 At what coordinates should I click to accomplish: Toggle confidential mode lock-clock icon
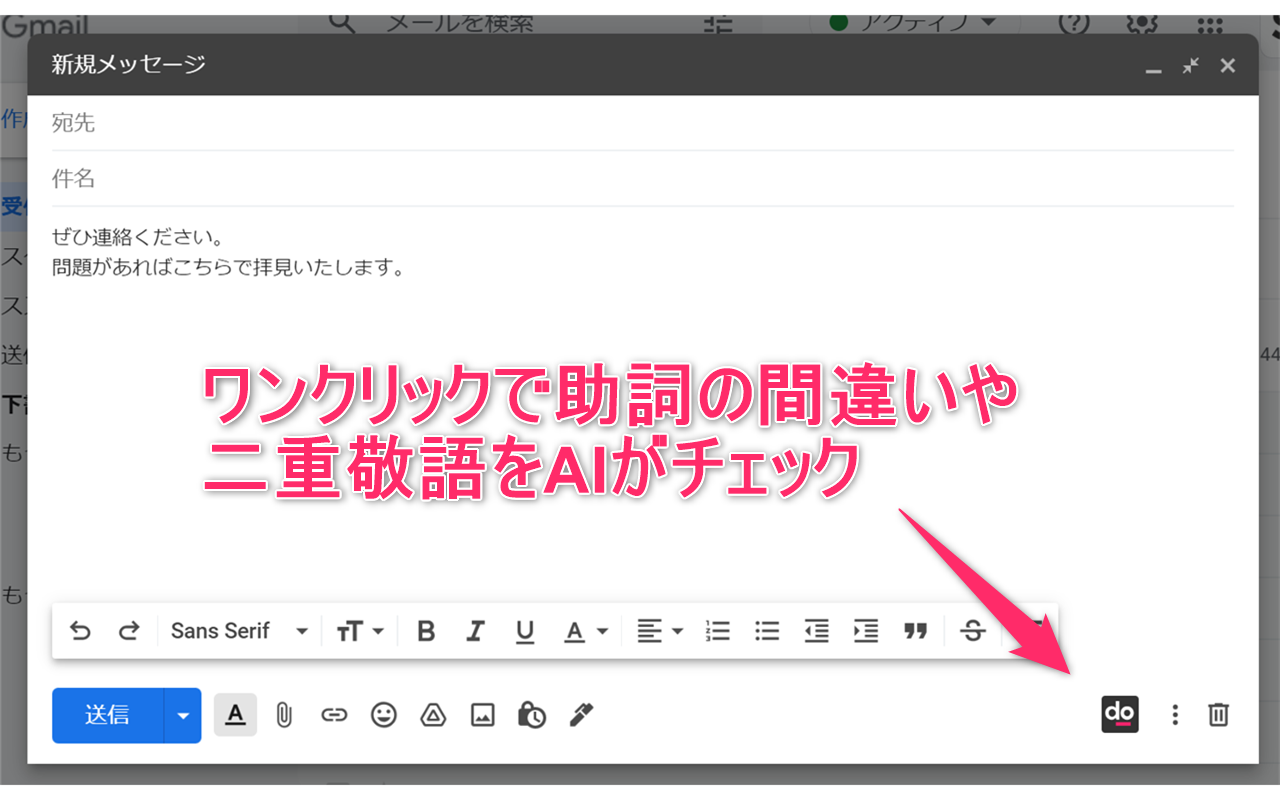[532, 715]
